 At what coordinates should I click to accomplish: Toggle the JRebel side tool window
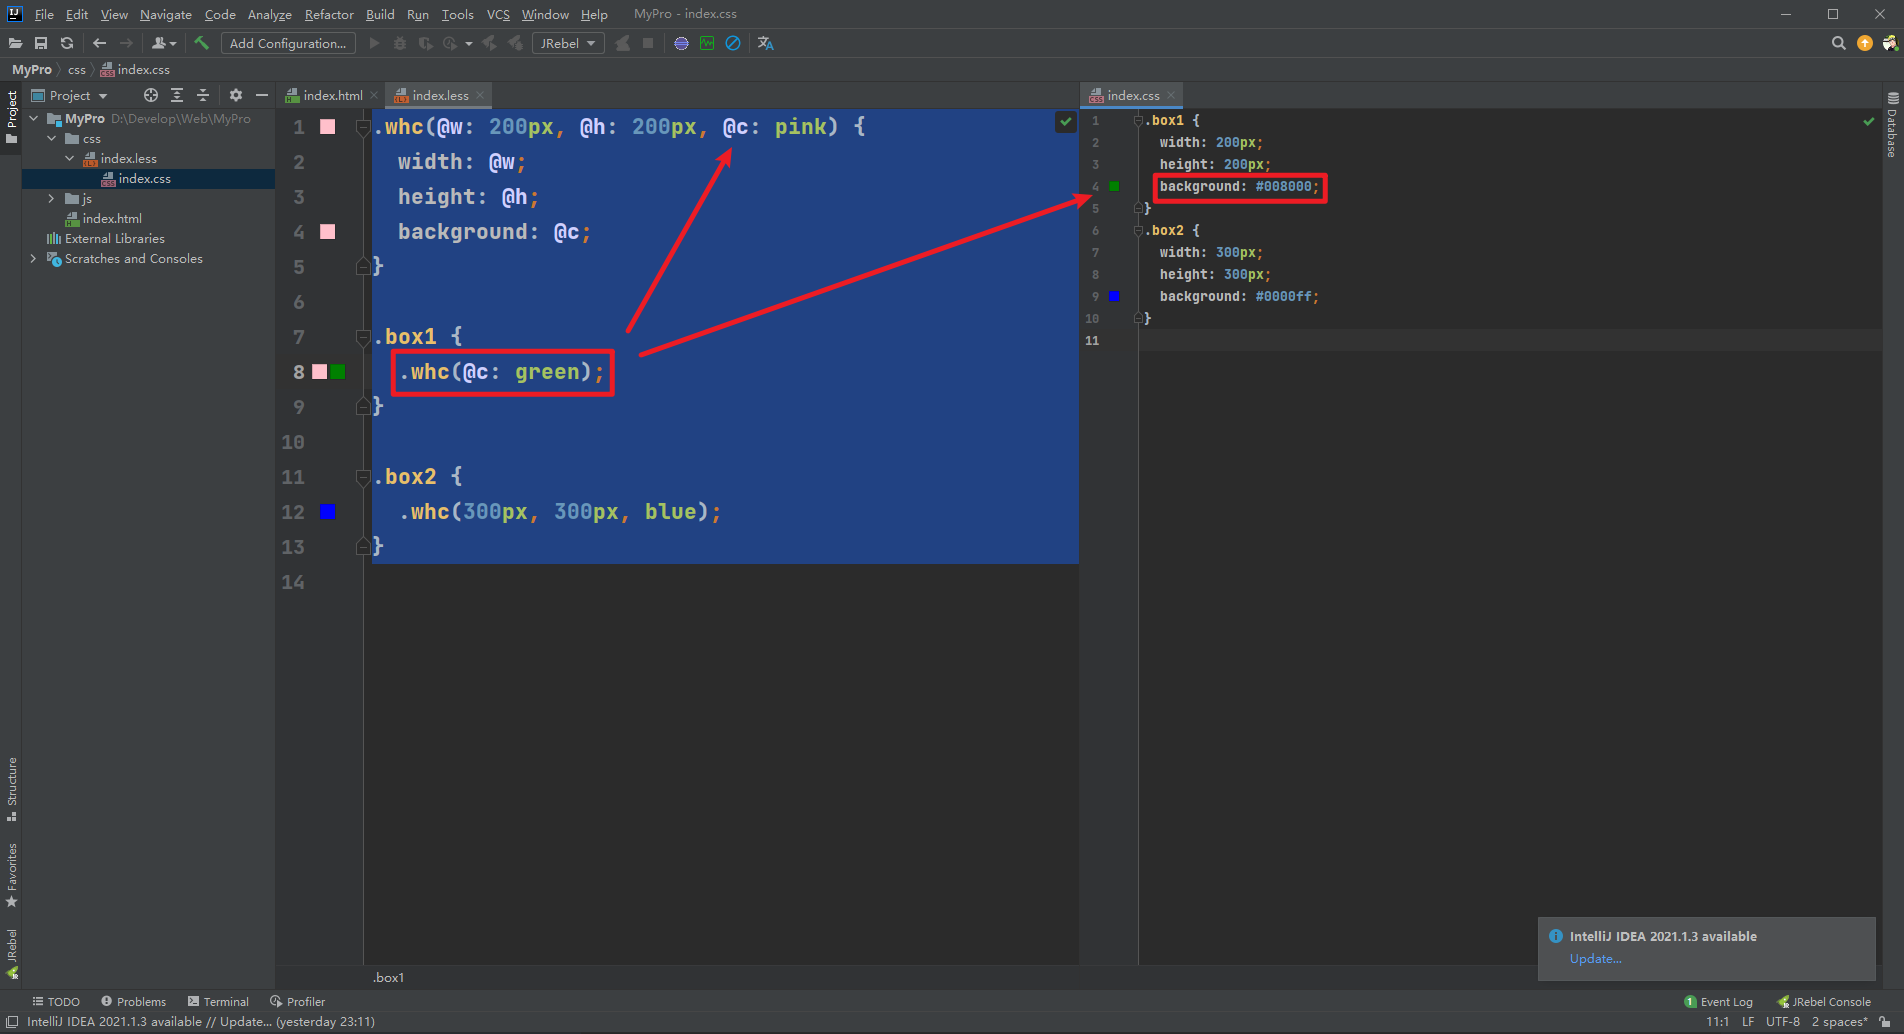[x=12, y=953]
